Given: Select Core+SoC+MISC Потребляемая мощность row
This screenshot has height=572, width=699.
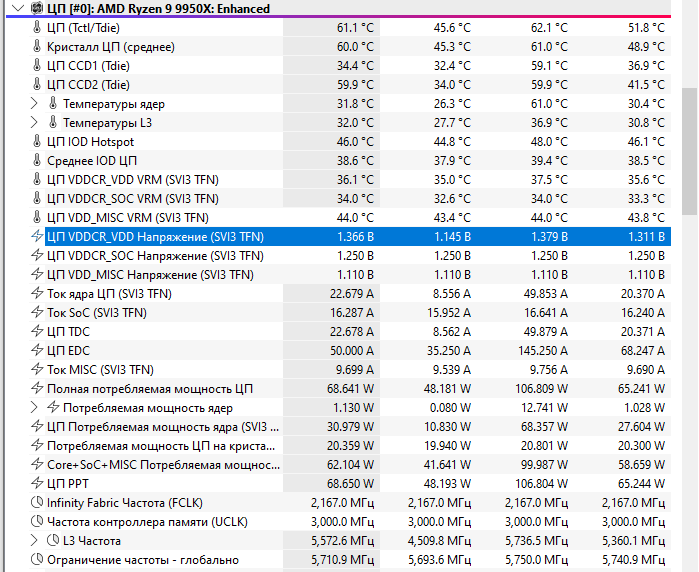Looking at the screenshot, I should 350,465.
